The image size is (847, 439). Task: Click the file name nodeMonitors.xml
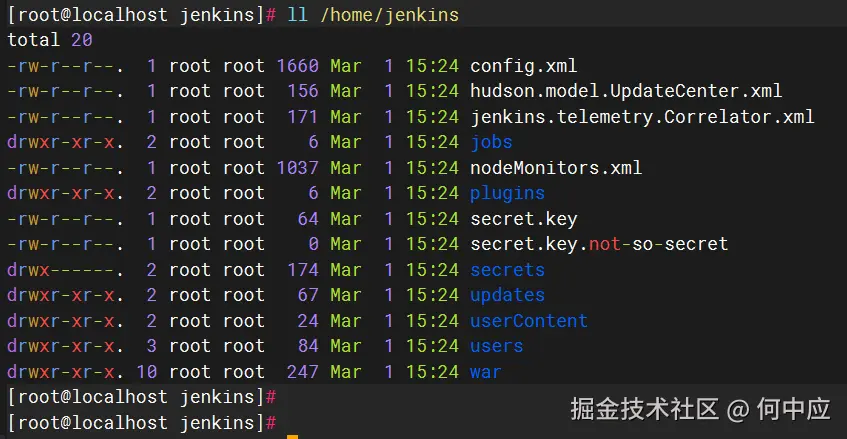point(556,168)
